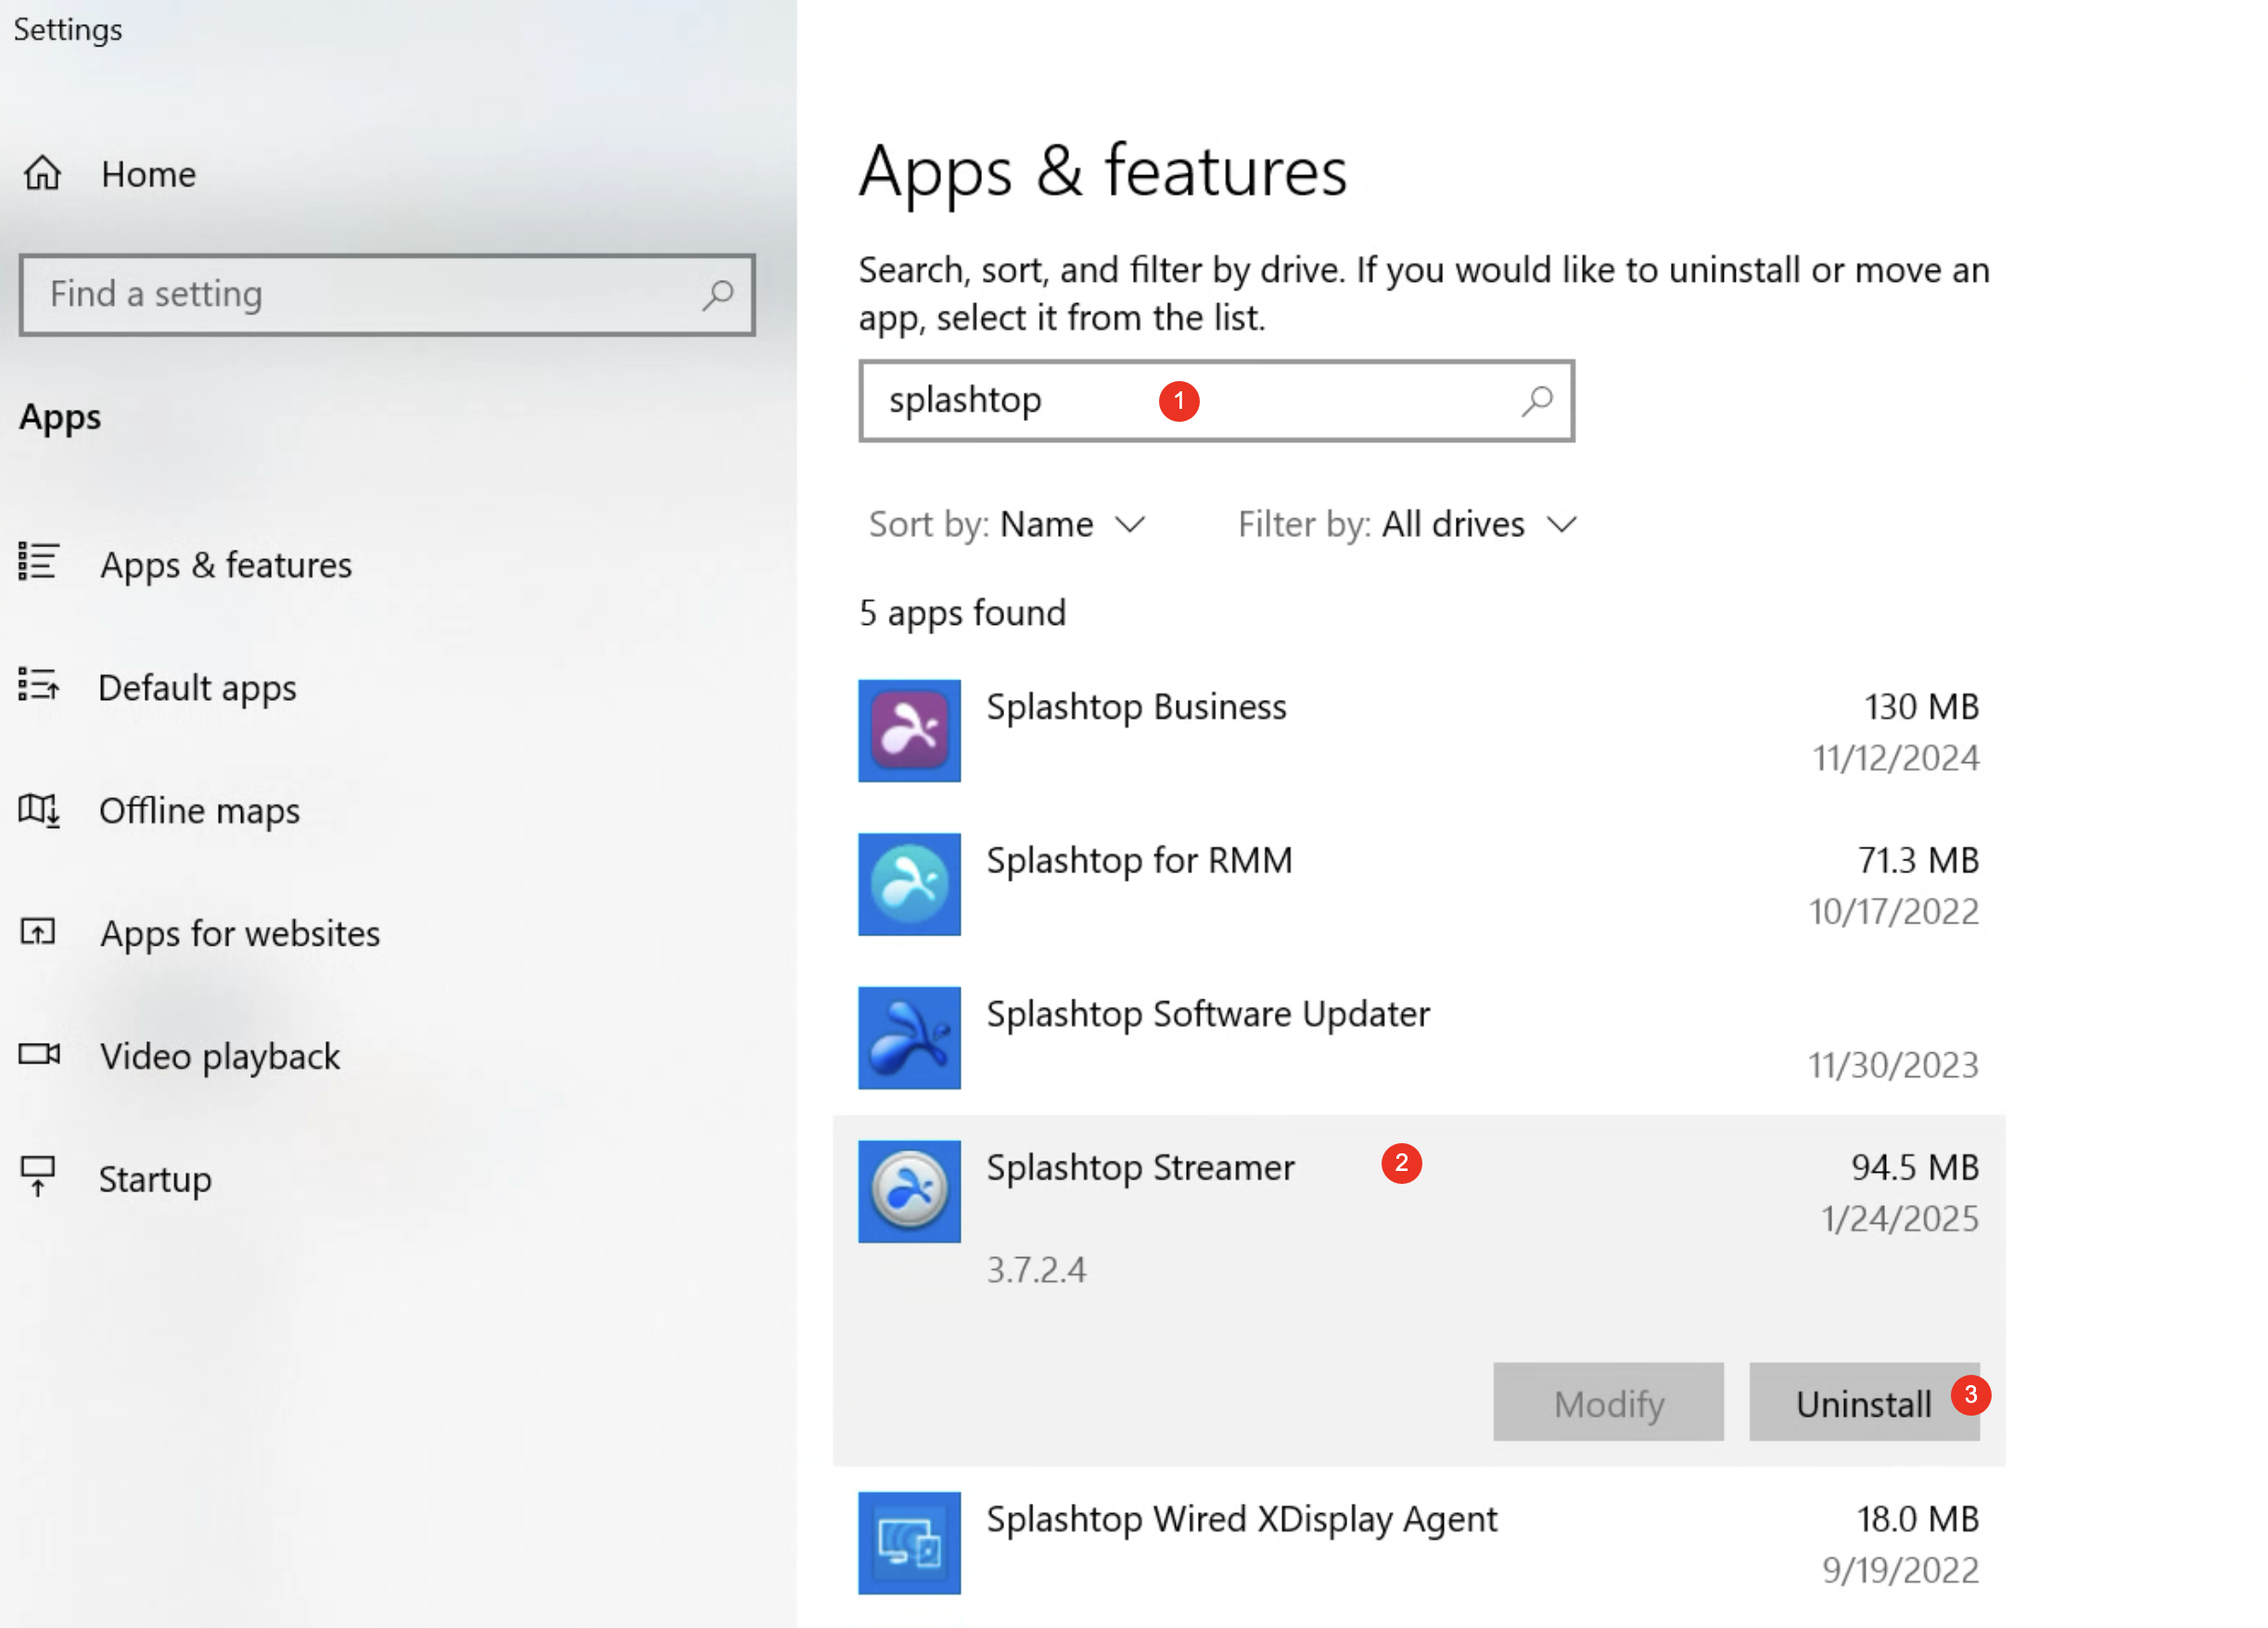Click the Video playback camera icon
This screenshot has height=1628, width=2268.
40,1054
